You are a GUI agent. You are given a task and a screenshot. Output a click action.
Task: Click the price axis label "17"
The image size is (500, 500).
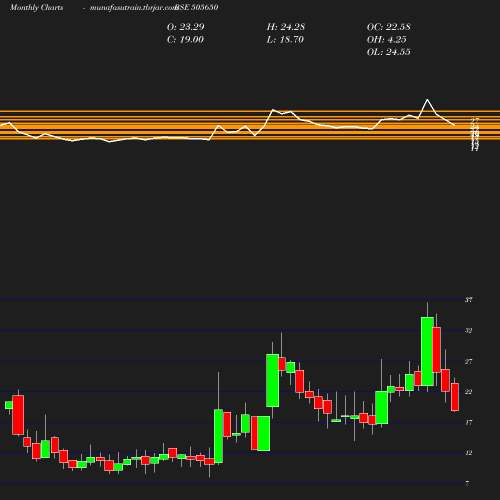pos(469,422)
